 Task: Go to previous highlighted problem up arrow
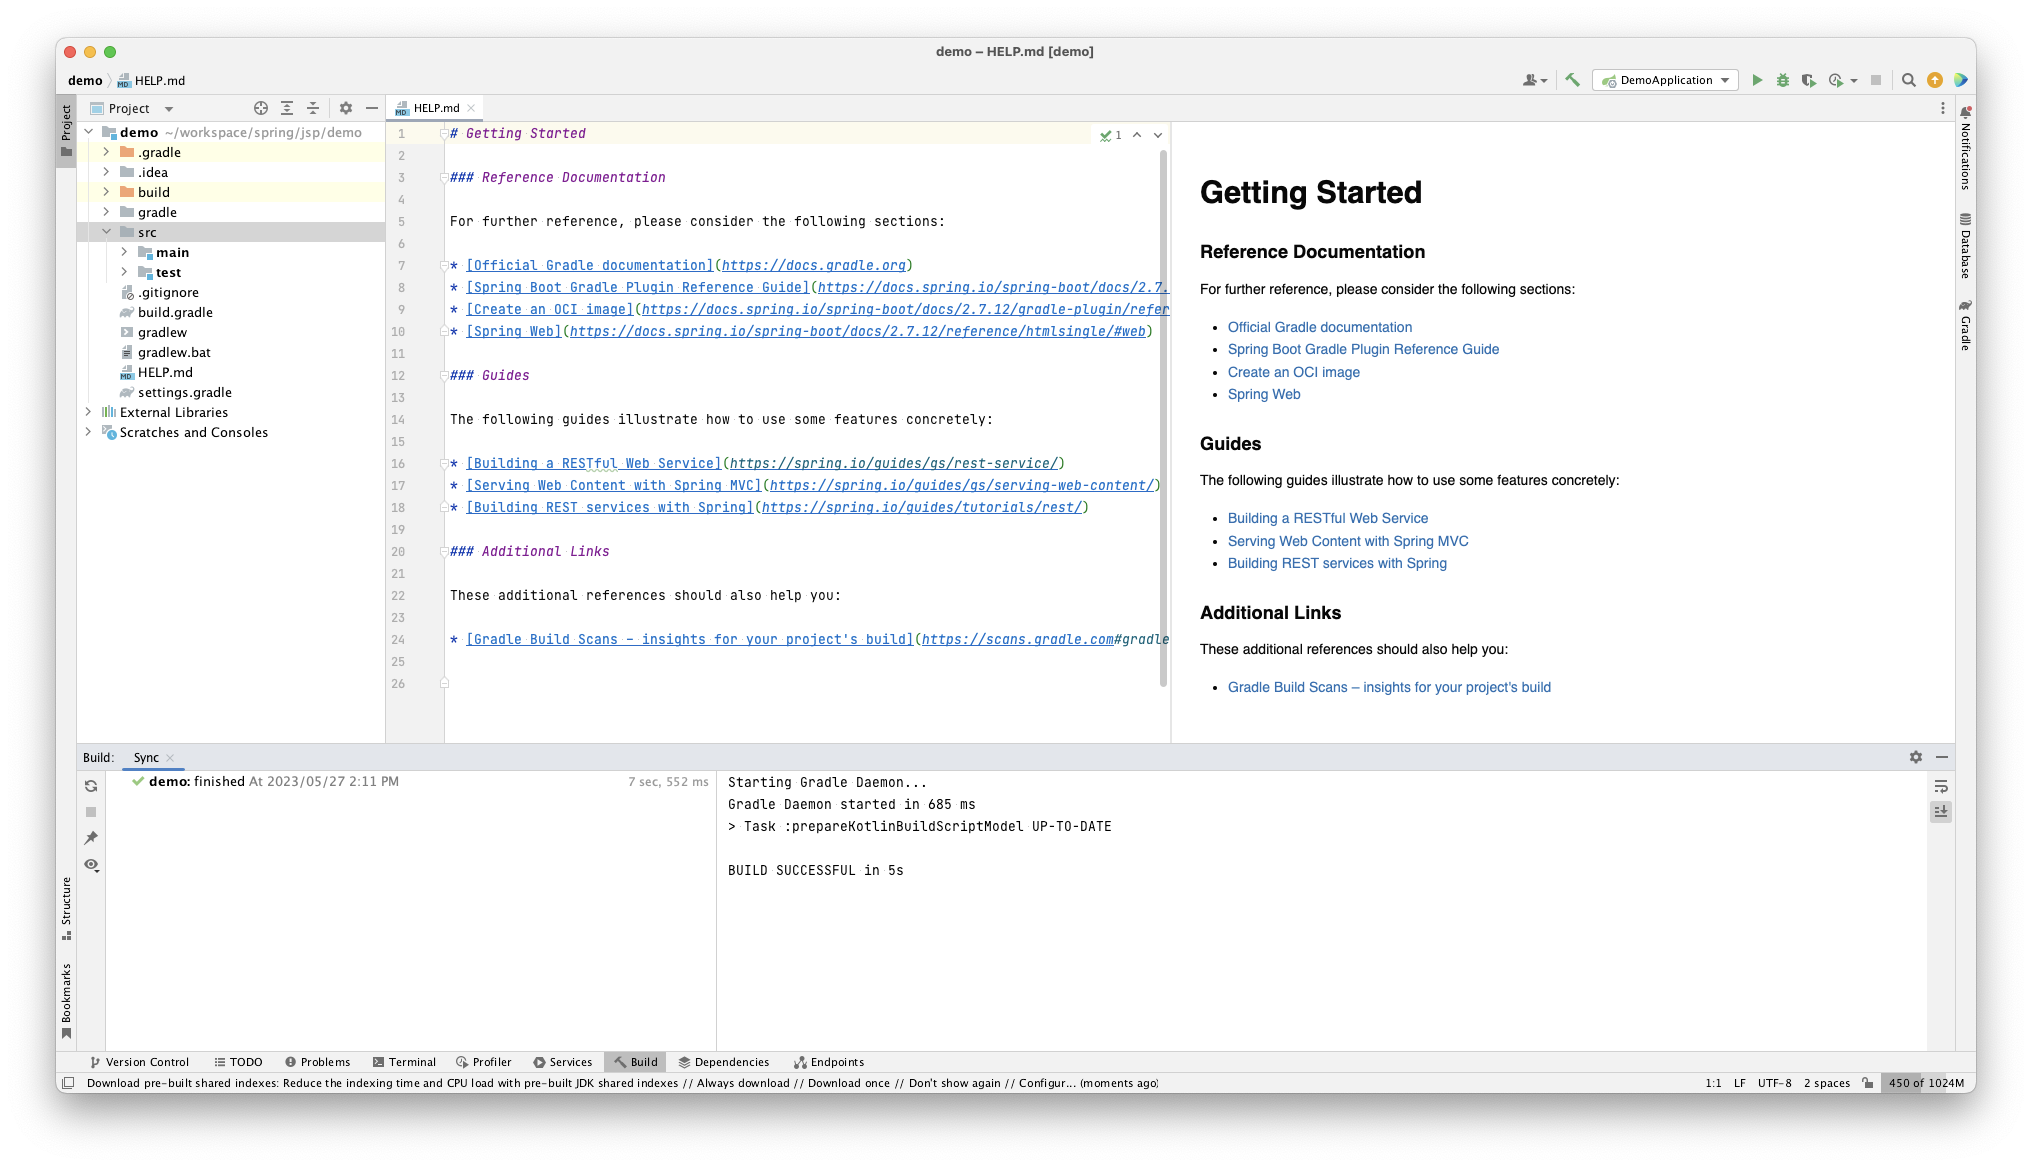[1137, 135]
